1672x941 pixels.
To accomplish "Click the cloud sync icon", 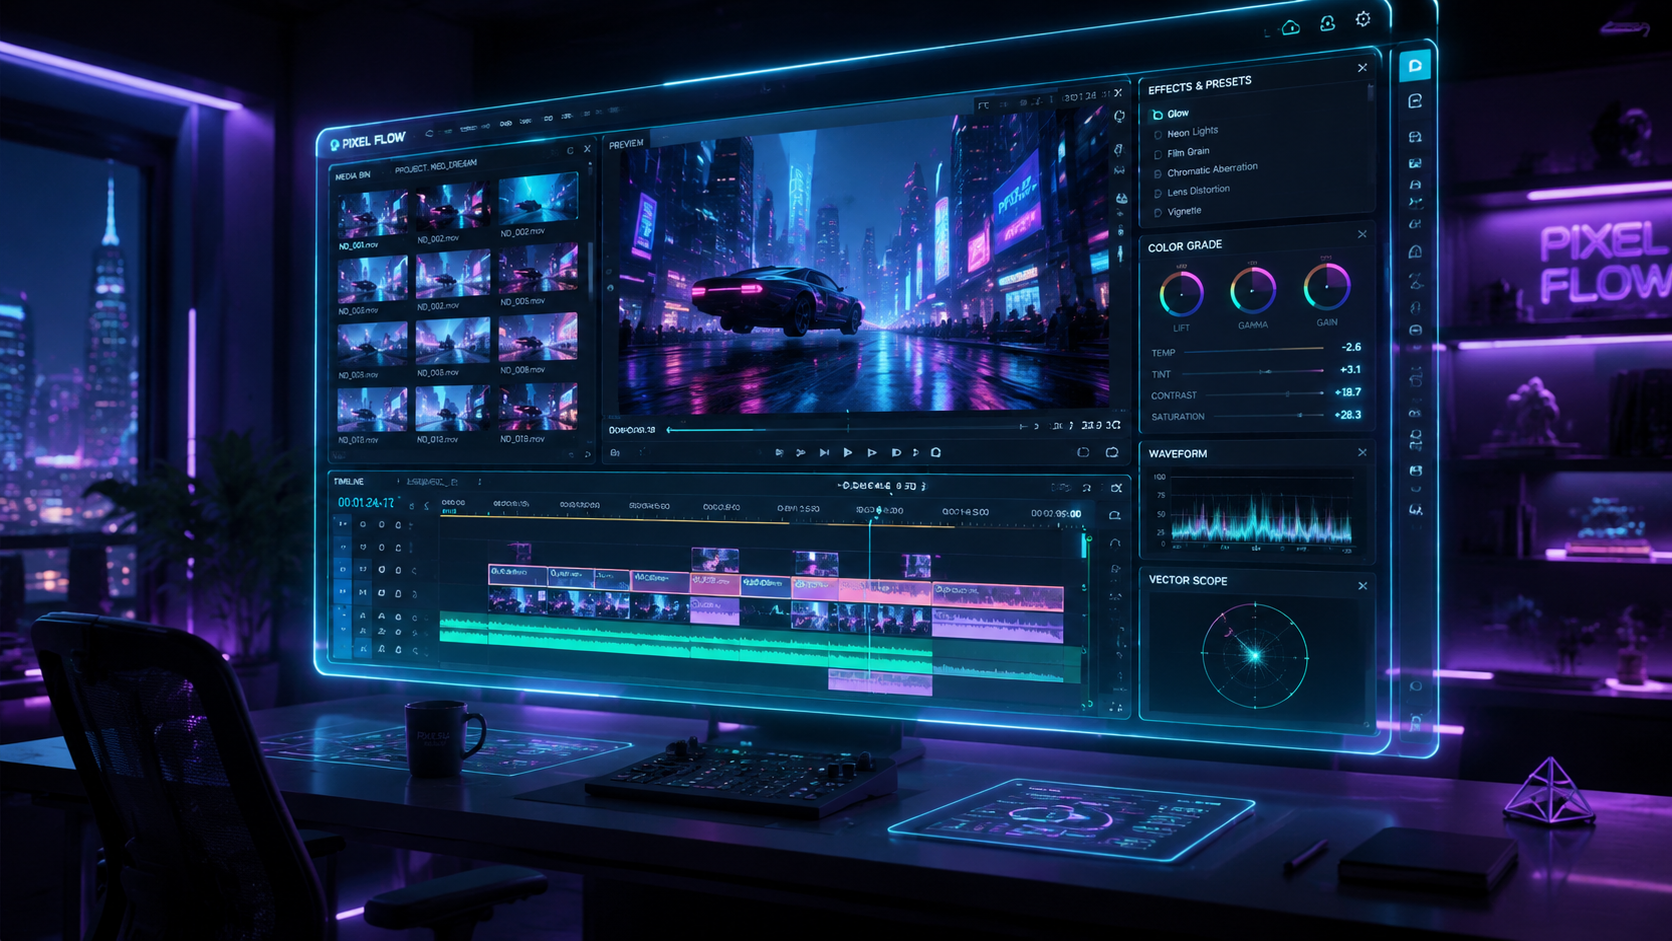I will (x=1291, y=27).
